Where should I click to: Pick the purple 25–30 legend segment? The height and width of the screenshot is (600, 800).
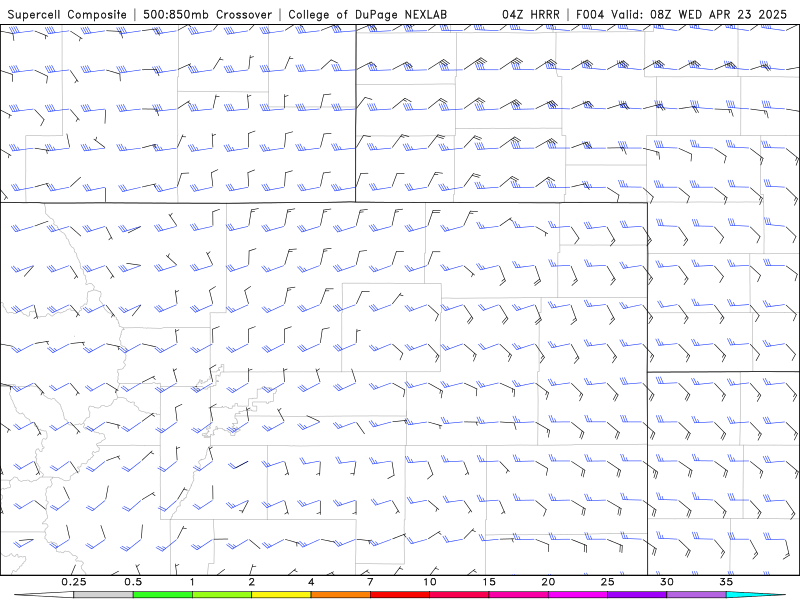pos(637,595)
